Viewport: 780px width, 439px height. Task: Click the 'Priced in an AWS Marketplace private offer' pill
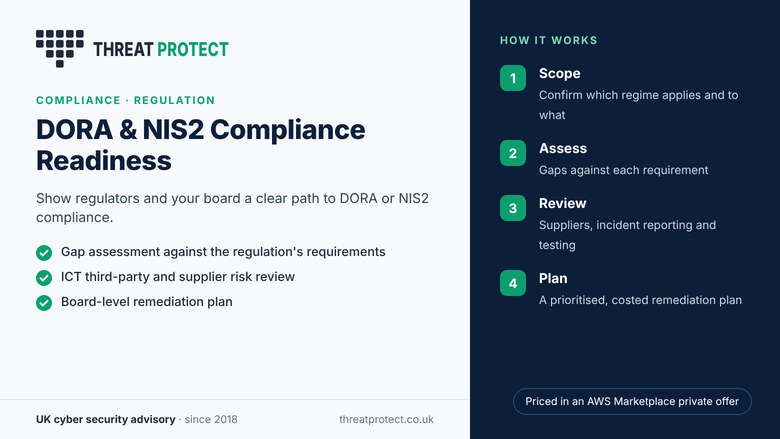tap(632, 401)
